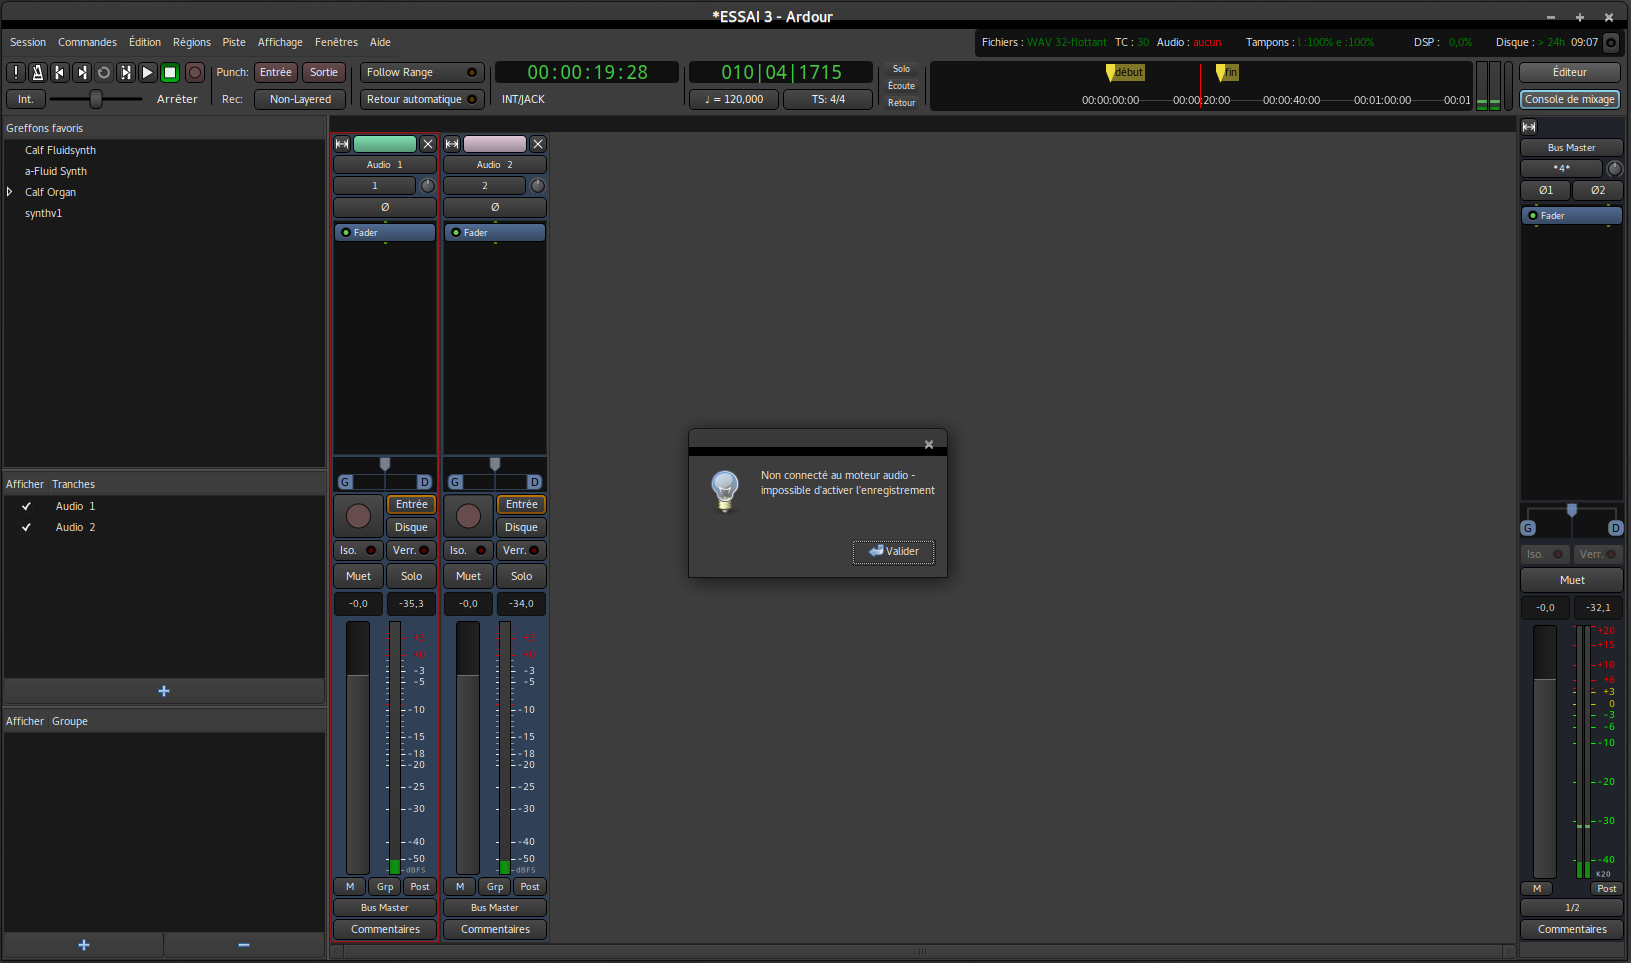Add a group with plus icon
The height and width of the screenshot is (963, 1631).
[84, 945]
